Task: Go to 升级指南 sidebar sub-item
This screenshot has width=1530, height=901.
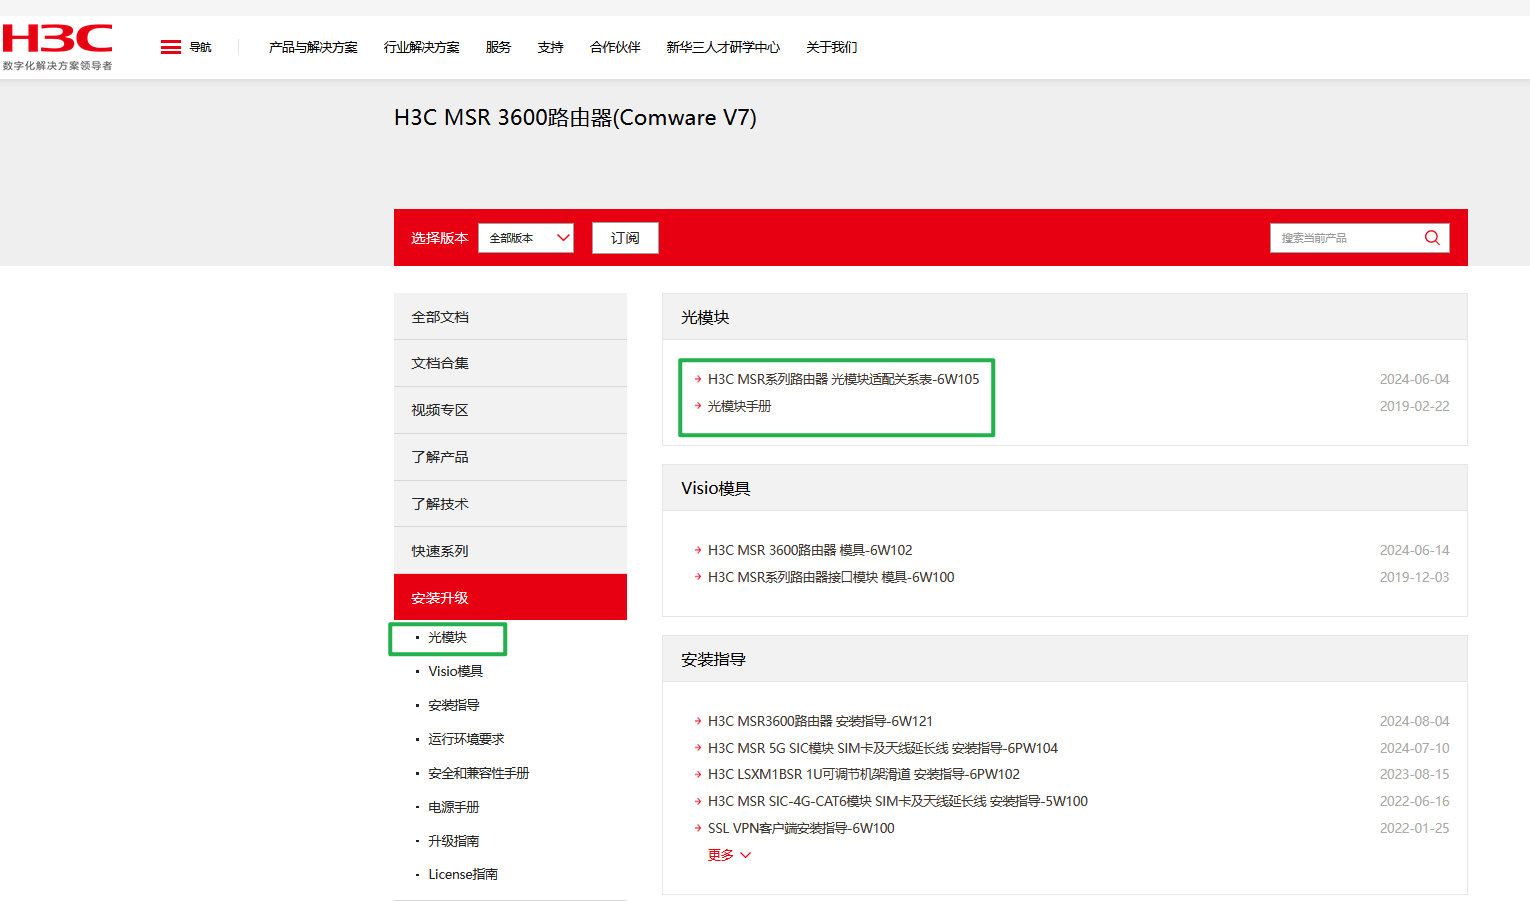Action: tap(454, 841)
